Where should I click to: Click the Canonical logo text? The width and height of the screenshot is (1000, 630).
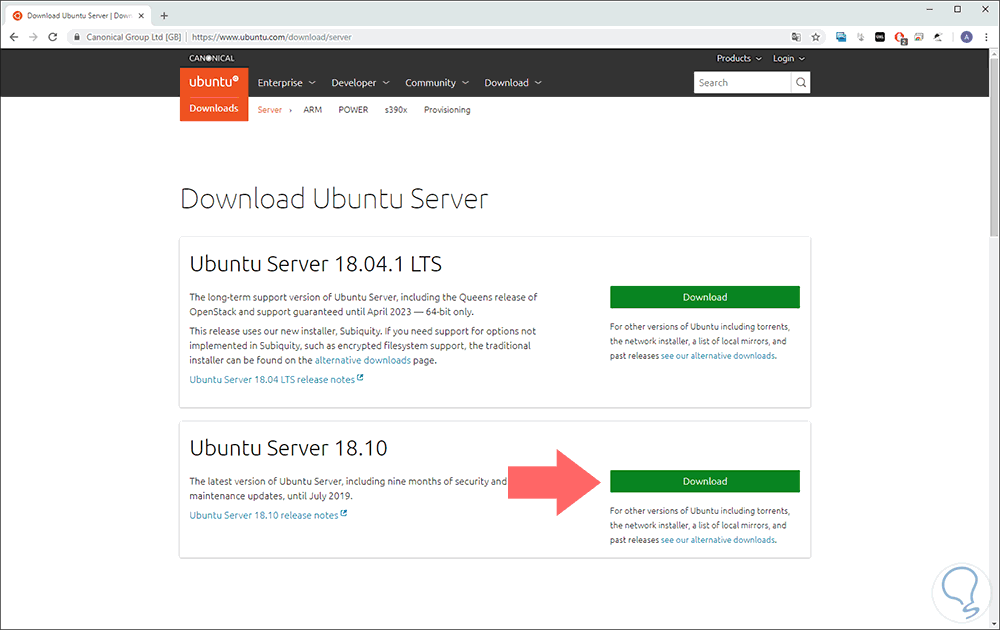212,58
